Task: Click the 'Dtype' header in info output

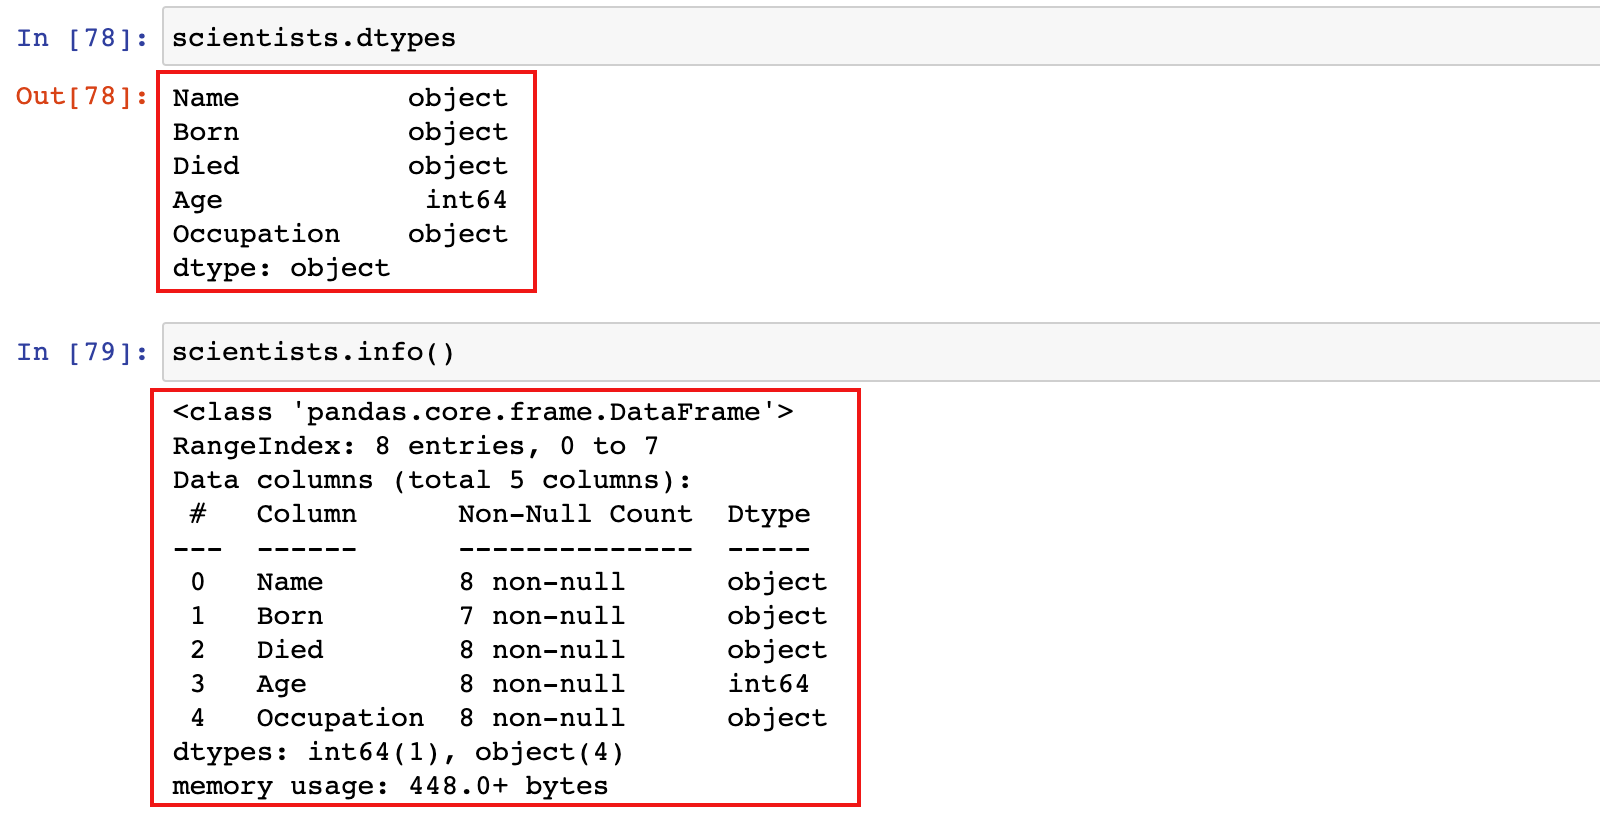Action: pyautogui.click(x=769, y=515)
